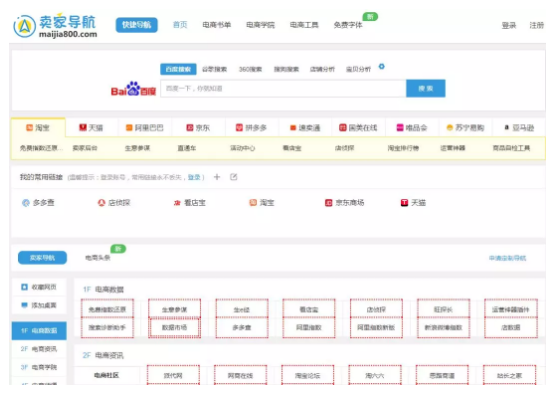Open 淘宝排行榜 link in yellow bar

tap(403, 148)
